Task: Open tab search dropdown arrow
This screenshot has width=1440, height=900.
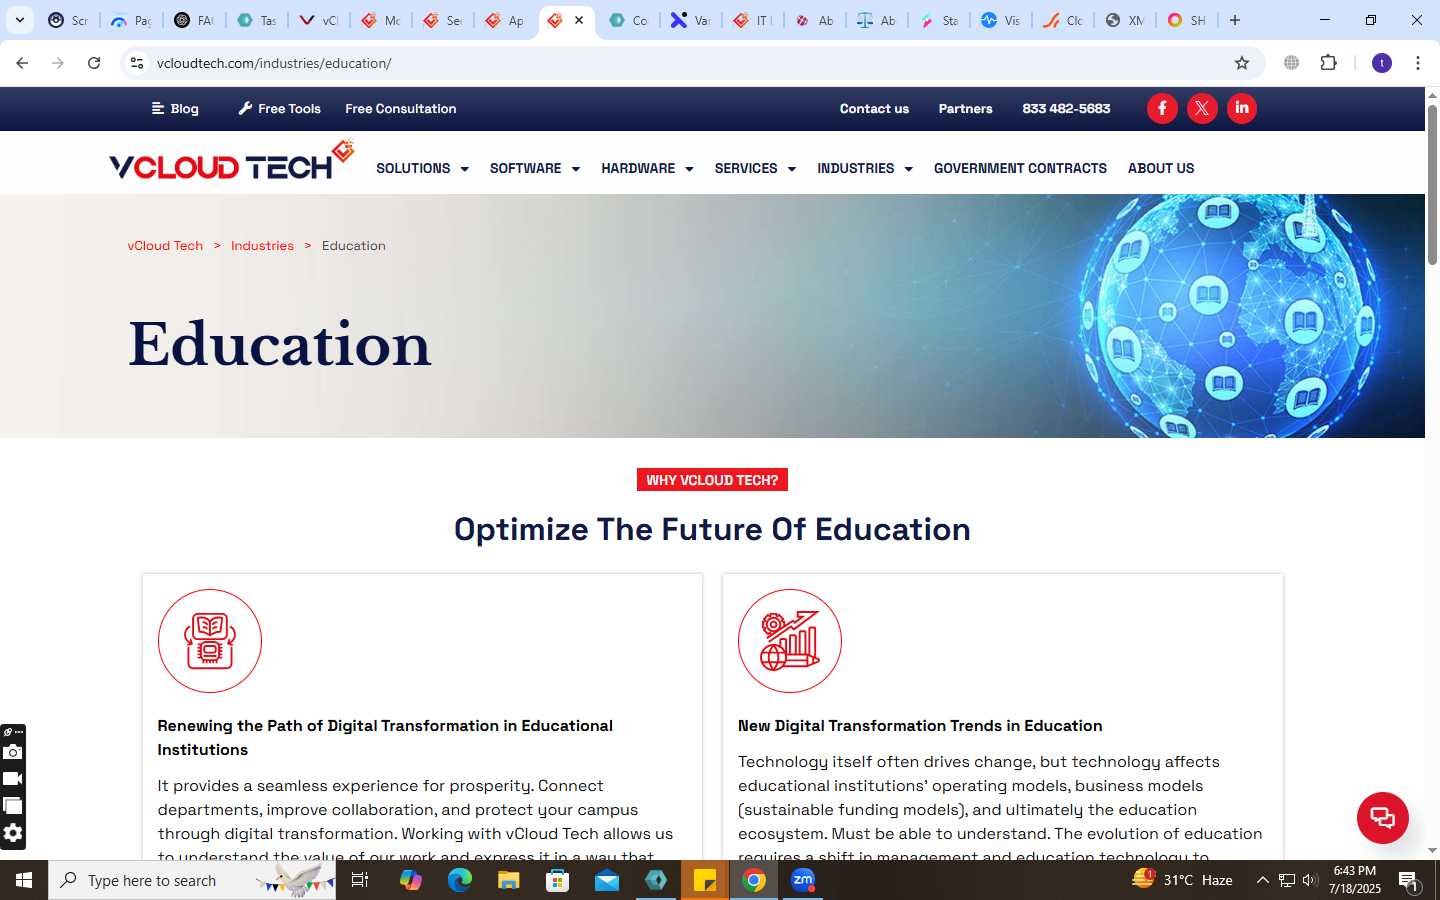Action: (19, 20)
